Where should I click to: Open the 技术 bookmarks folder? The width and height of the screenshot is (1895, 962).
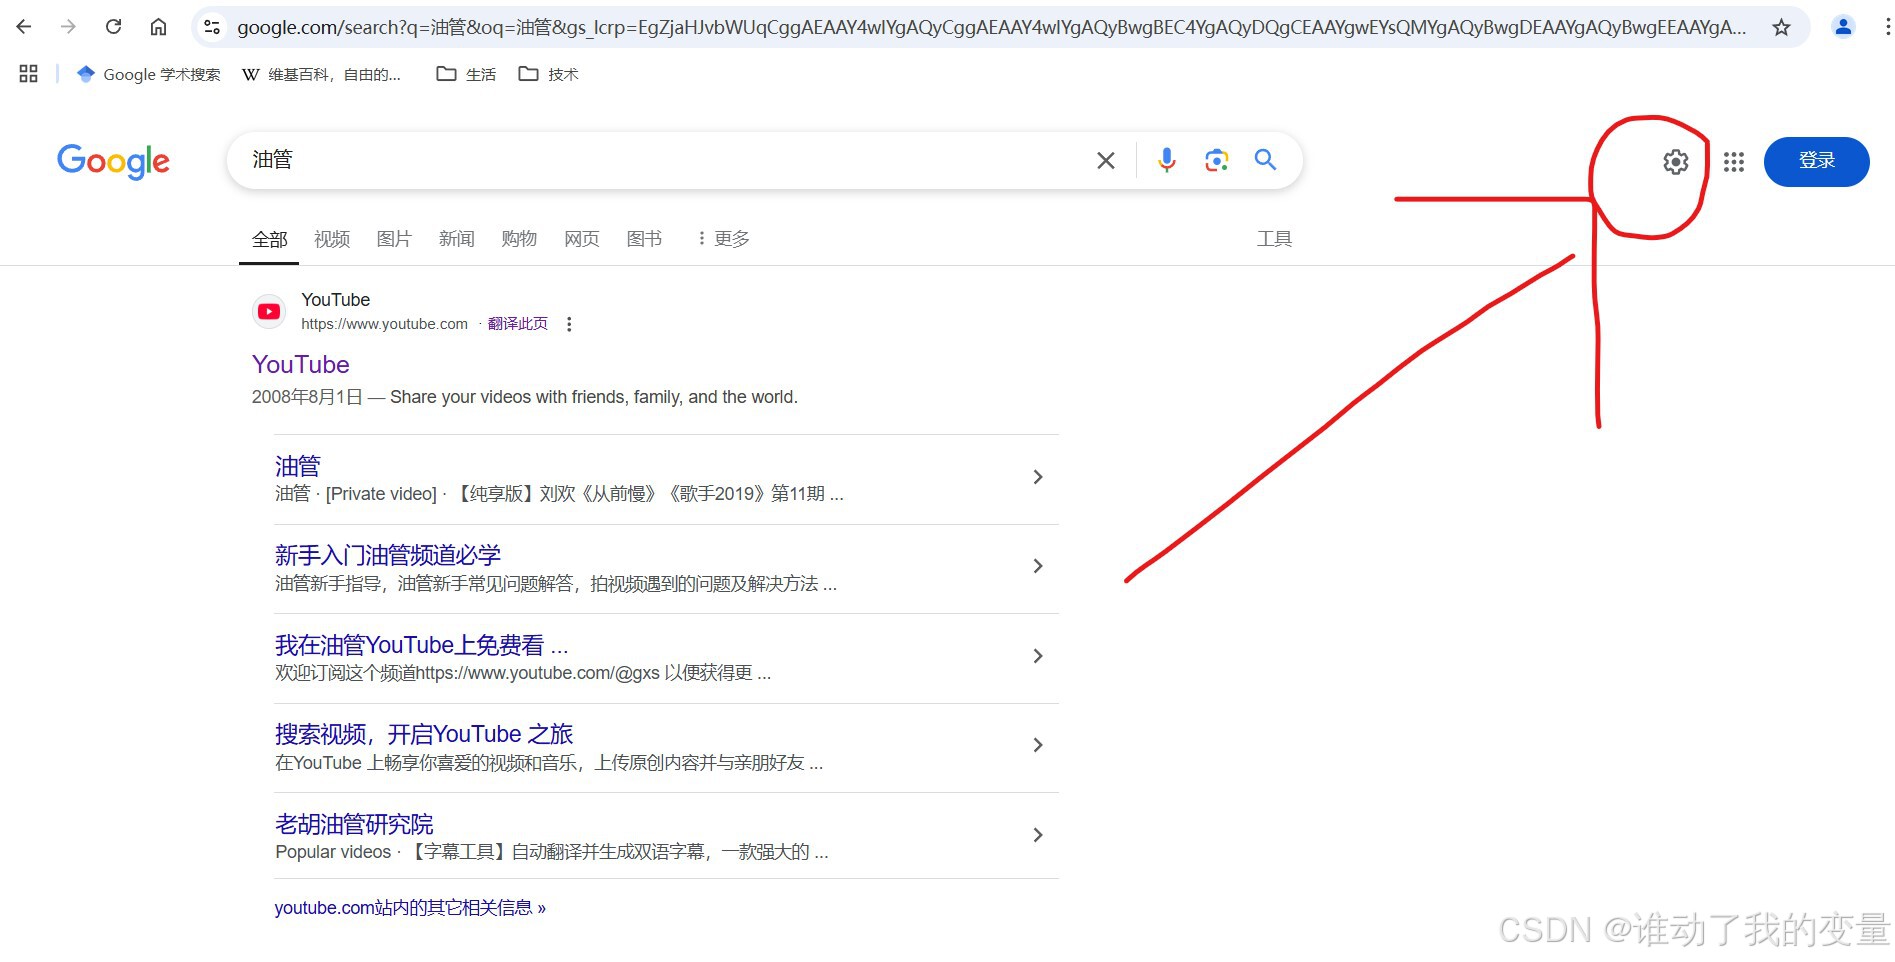click(x=548, y=74)
